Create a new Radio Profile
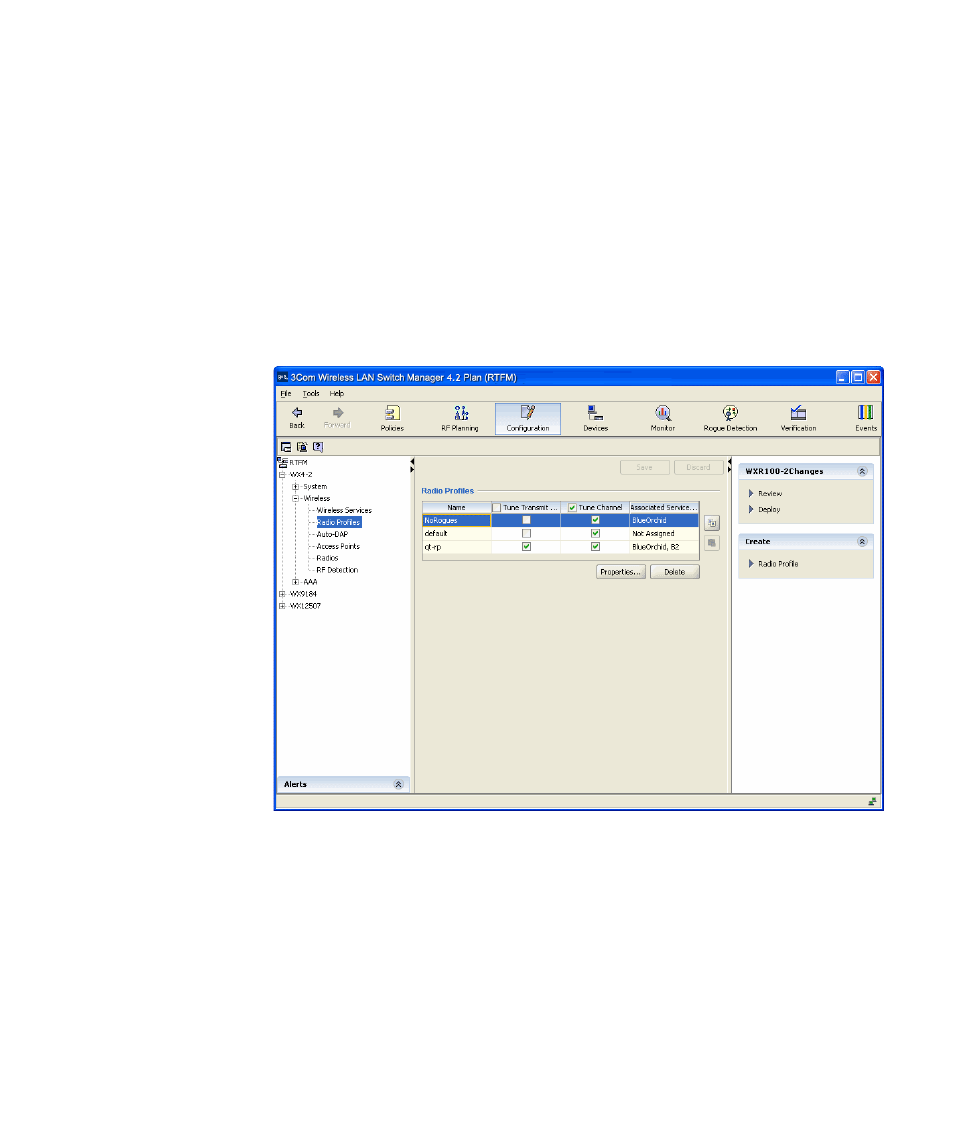This screenshot has height=1145, width=954. click(x=778, y=564)
